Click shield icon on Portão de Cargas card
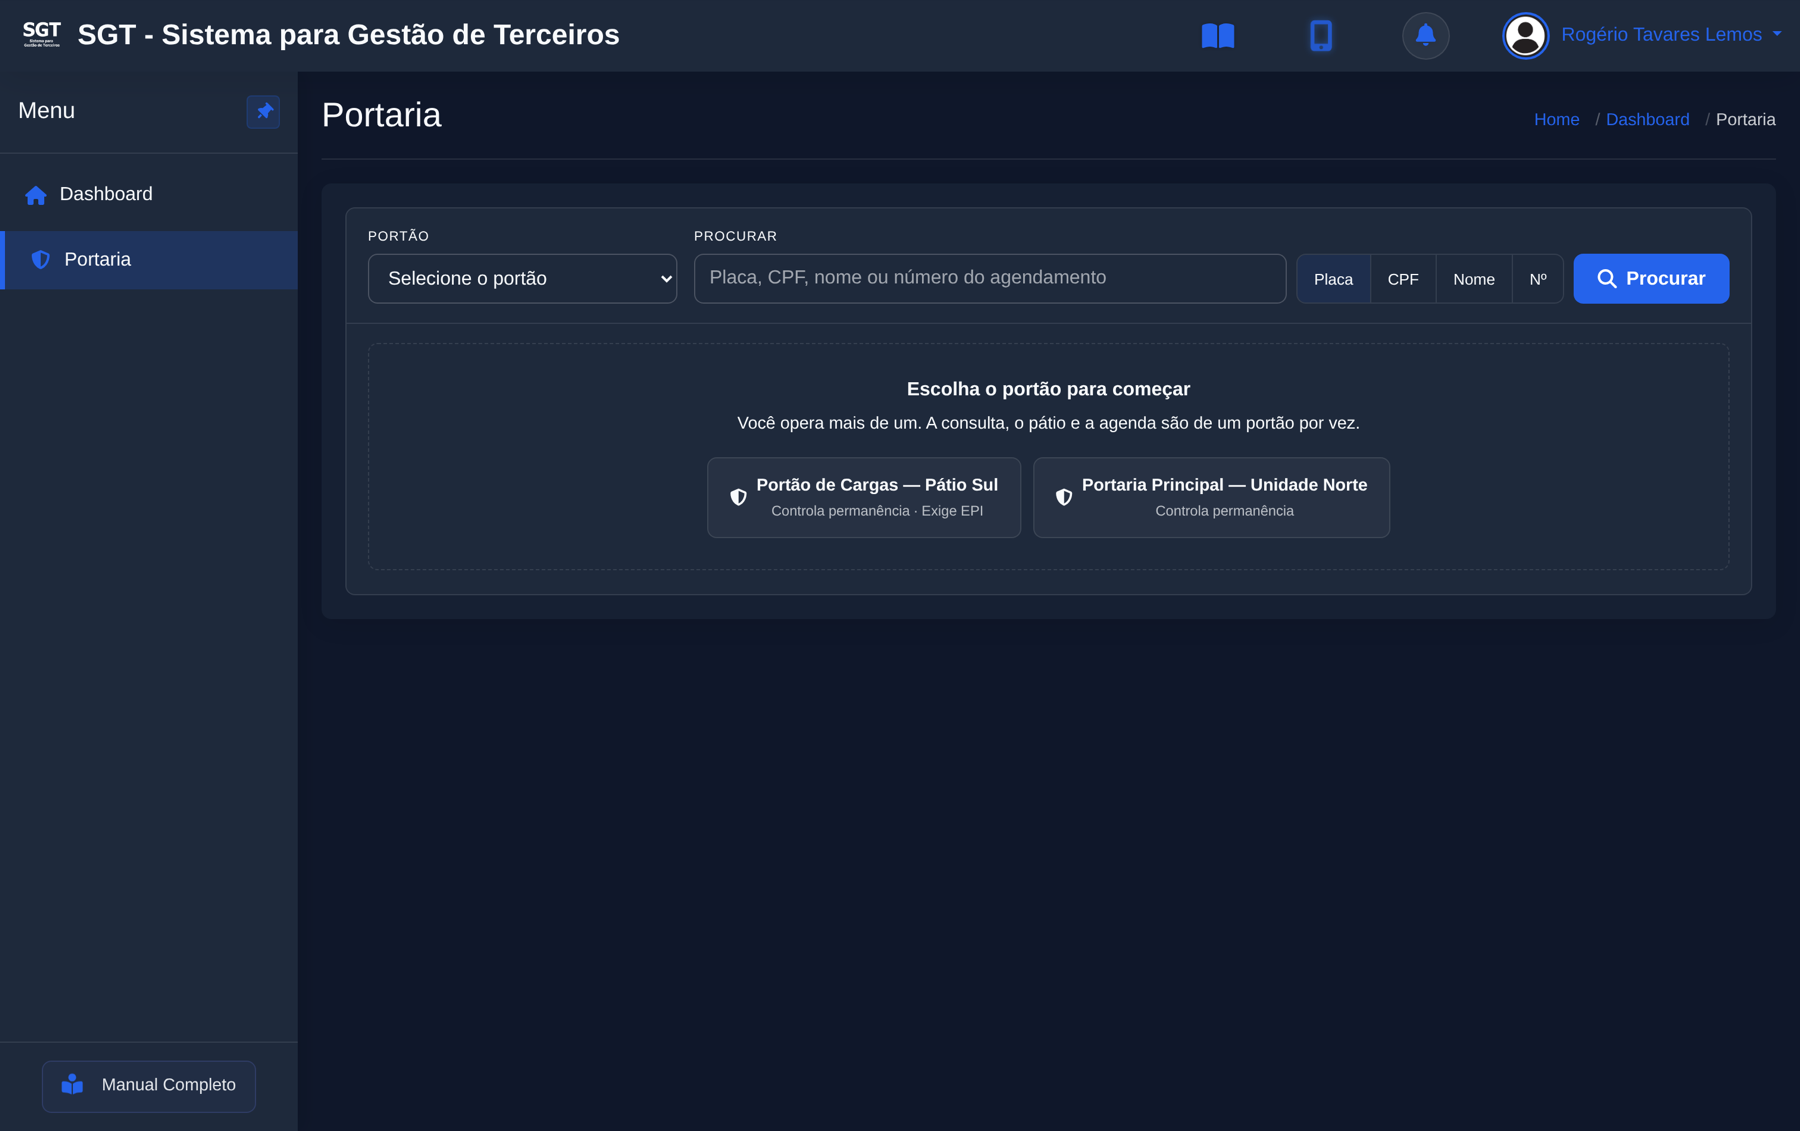 [x=738, y=497]
